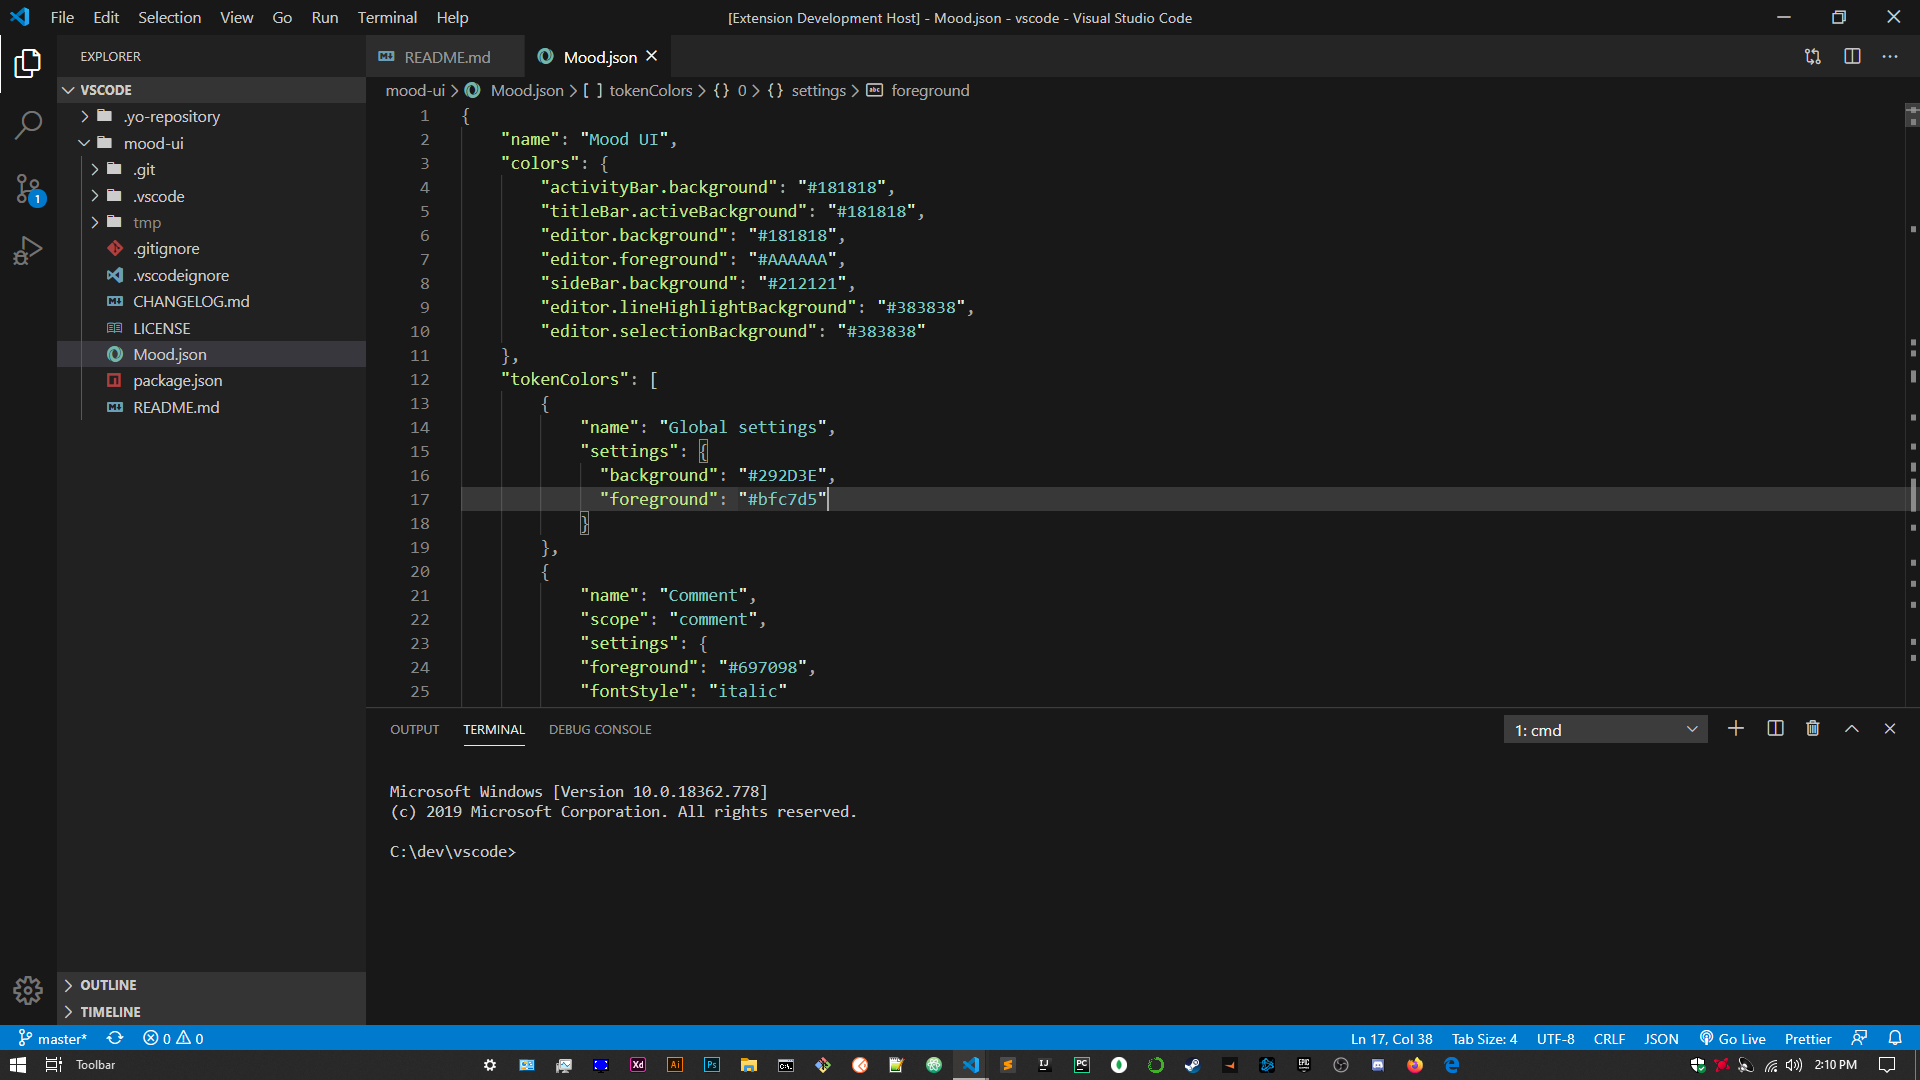
Task: Switch to the OUTPUT panel tab
Action: (415, 729)
